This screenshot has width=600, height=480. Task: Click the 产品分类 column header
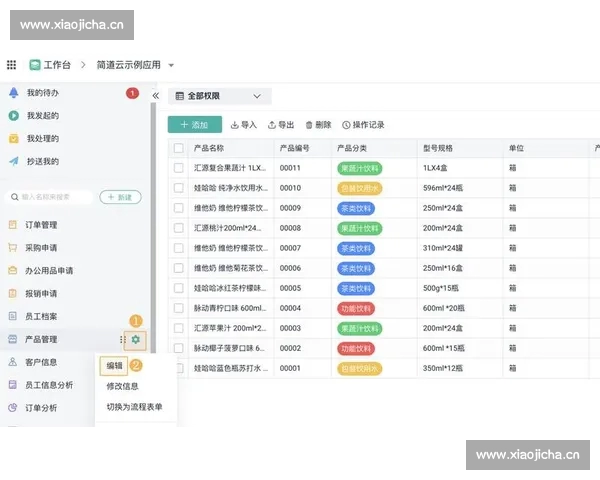point(352,148)
